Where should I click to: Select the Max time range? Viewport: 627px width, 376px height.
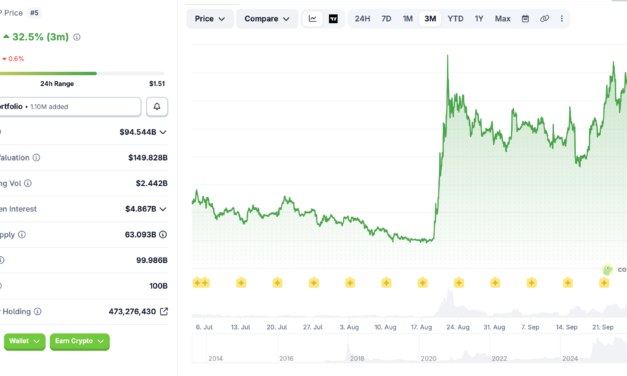pos(503,19)
